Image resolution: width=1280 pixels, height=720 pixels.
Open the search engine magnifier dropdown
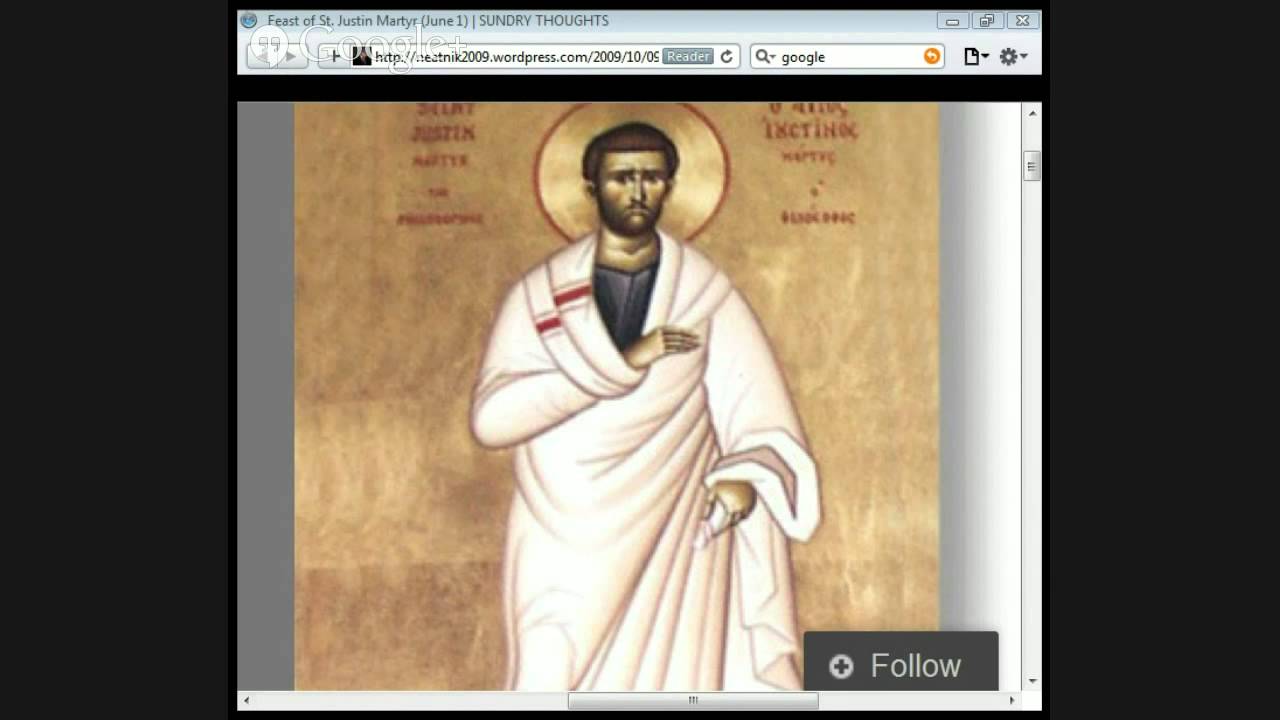point(765,57)
